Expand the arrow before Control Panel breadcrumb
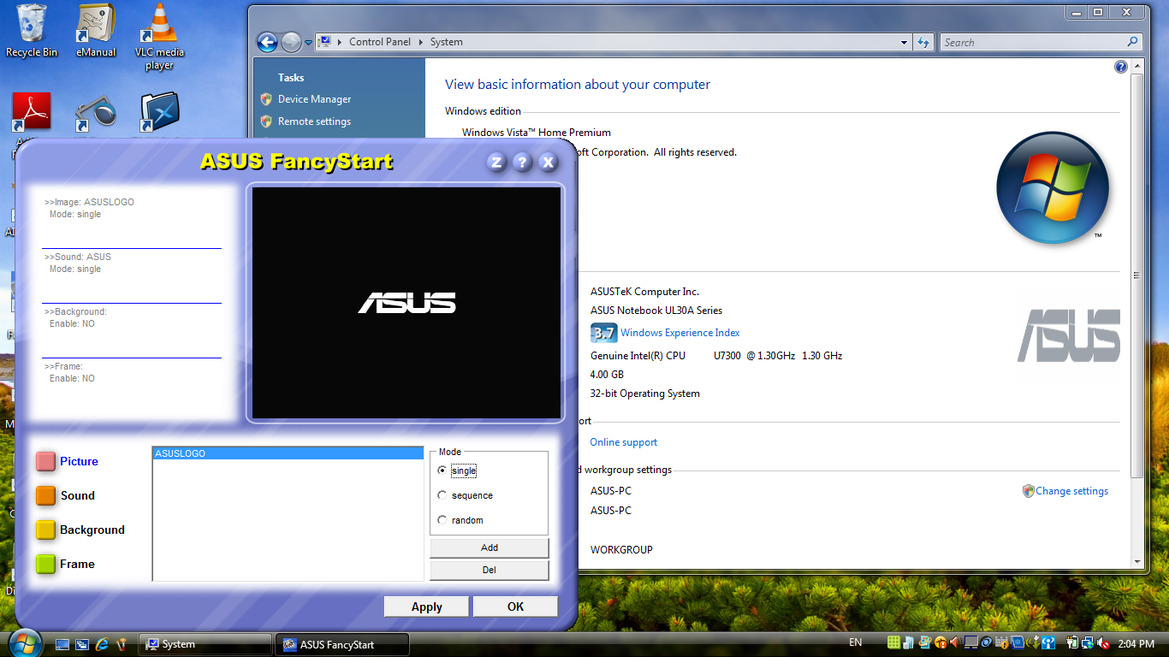Viewport: 1169px width, 657px height. pyautogui.click(x=339, y=43)
